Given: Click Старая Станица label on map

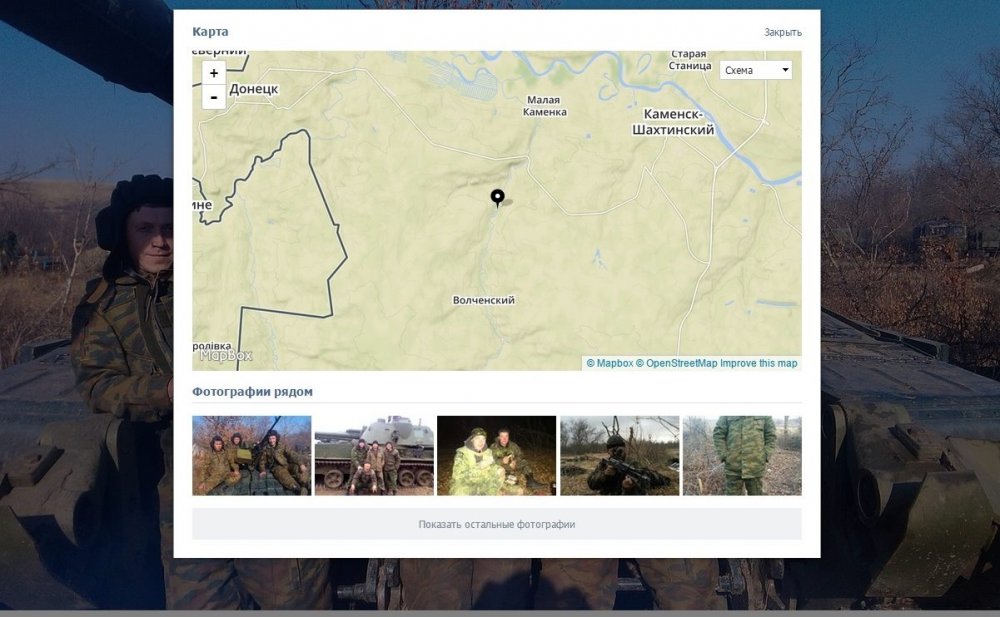Looking at the screenshot, I should pos(688,60).
